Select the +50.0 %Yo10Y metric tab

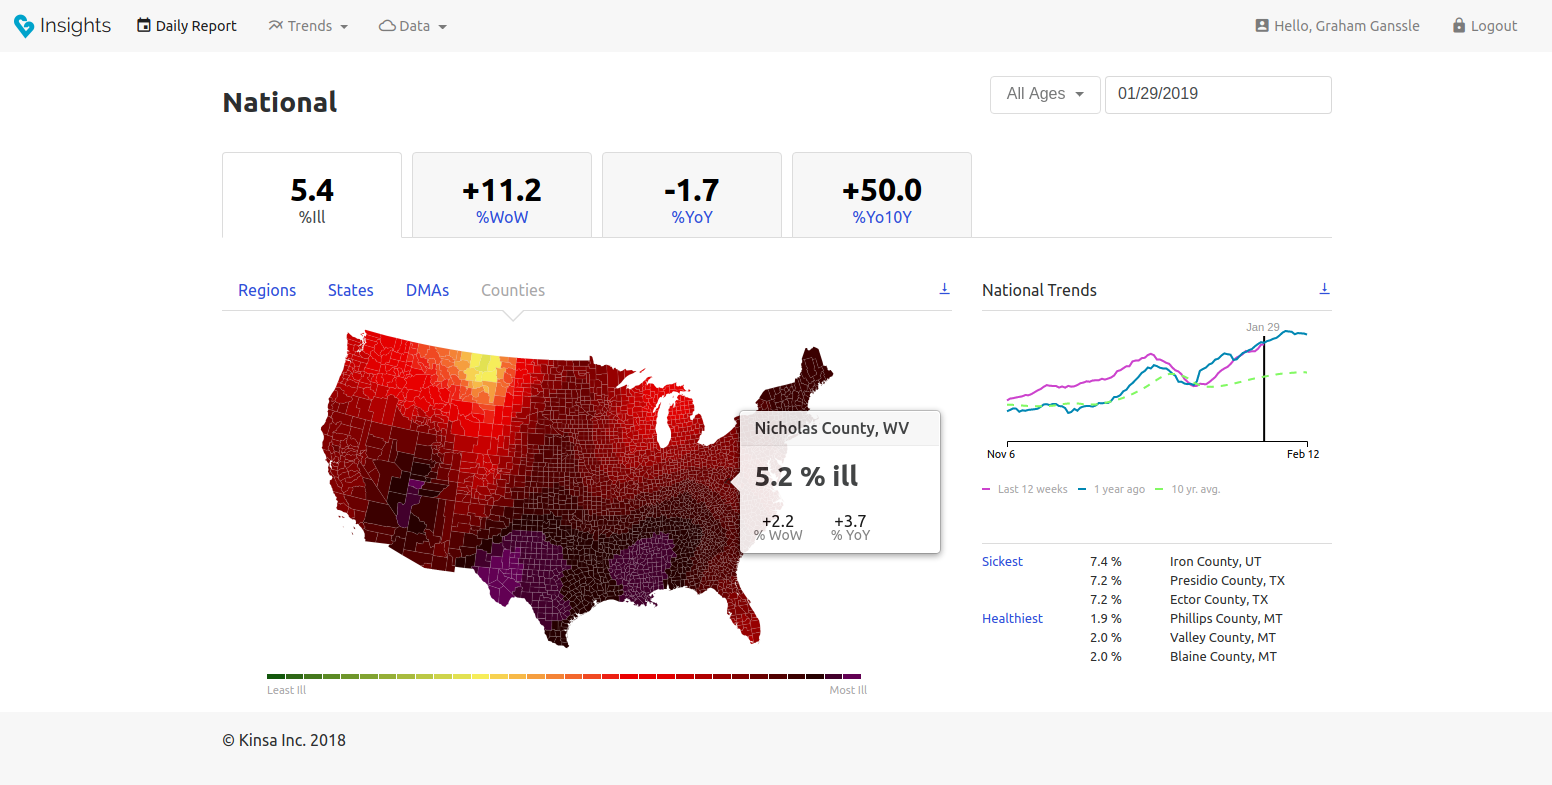point(882,195)
